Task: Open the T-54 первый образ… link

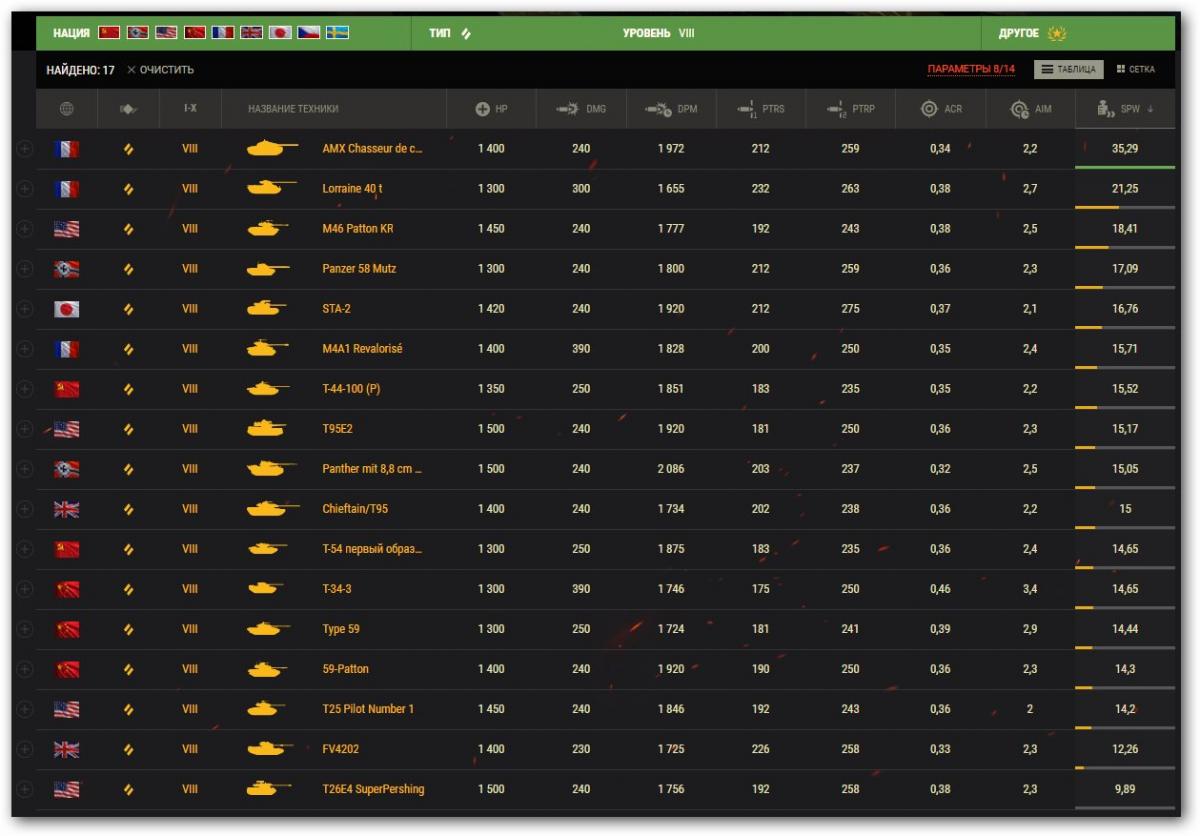Action: (x=372, y=549)
